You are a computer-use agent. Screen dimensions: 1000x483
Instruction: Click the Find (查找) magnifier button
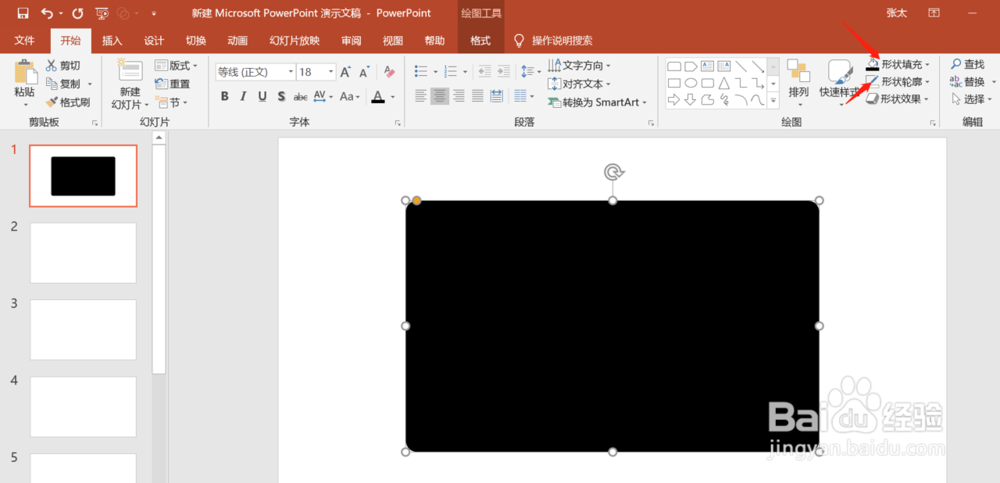(x=967, y=64)
